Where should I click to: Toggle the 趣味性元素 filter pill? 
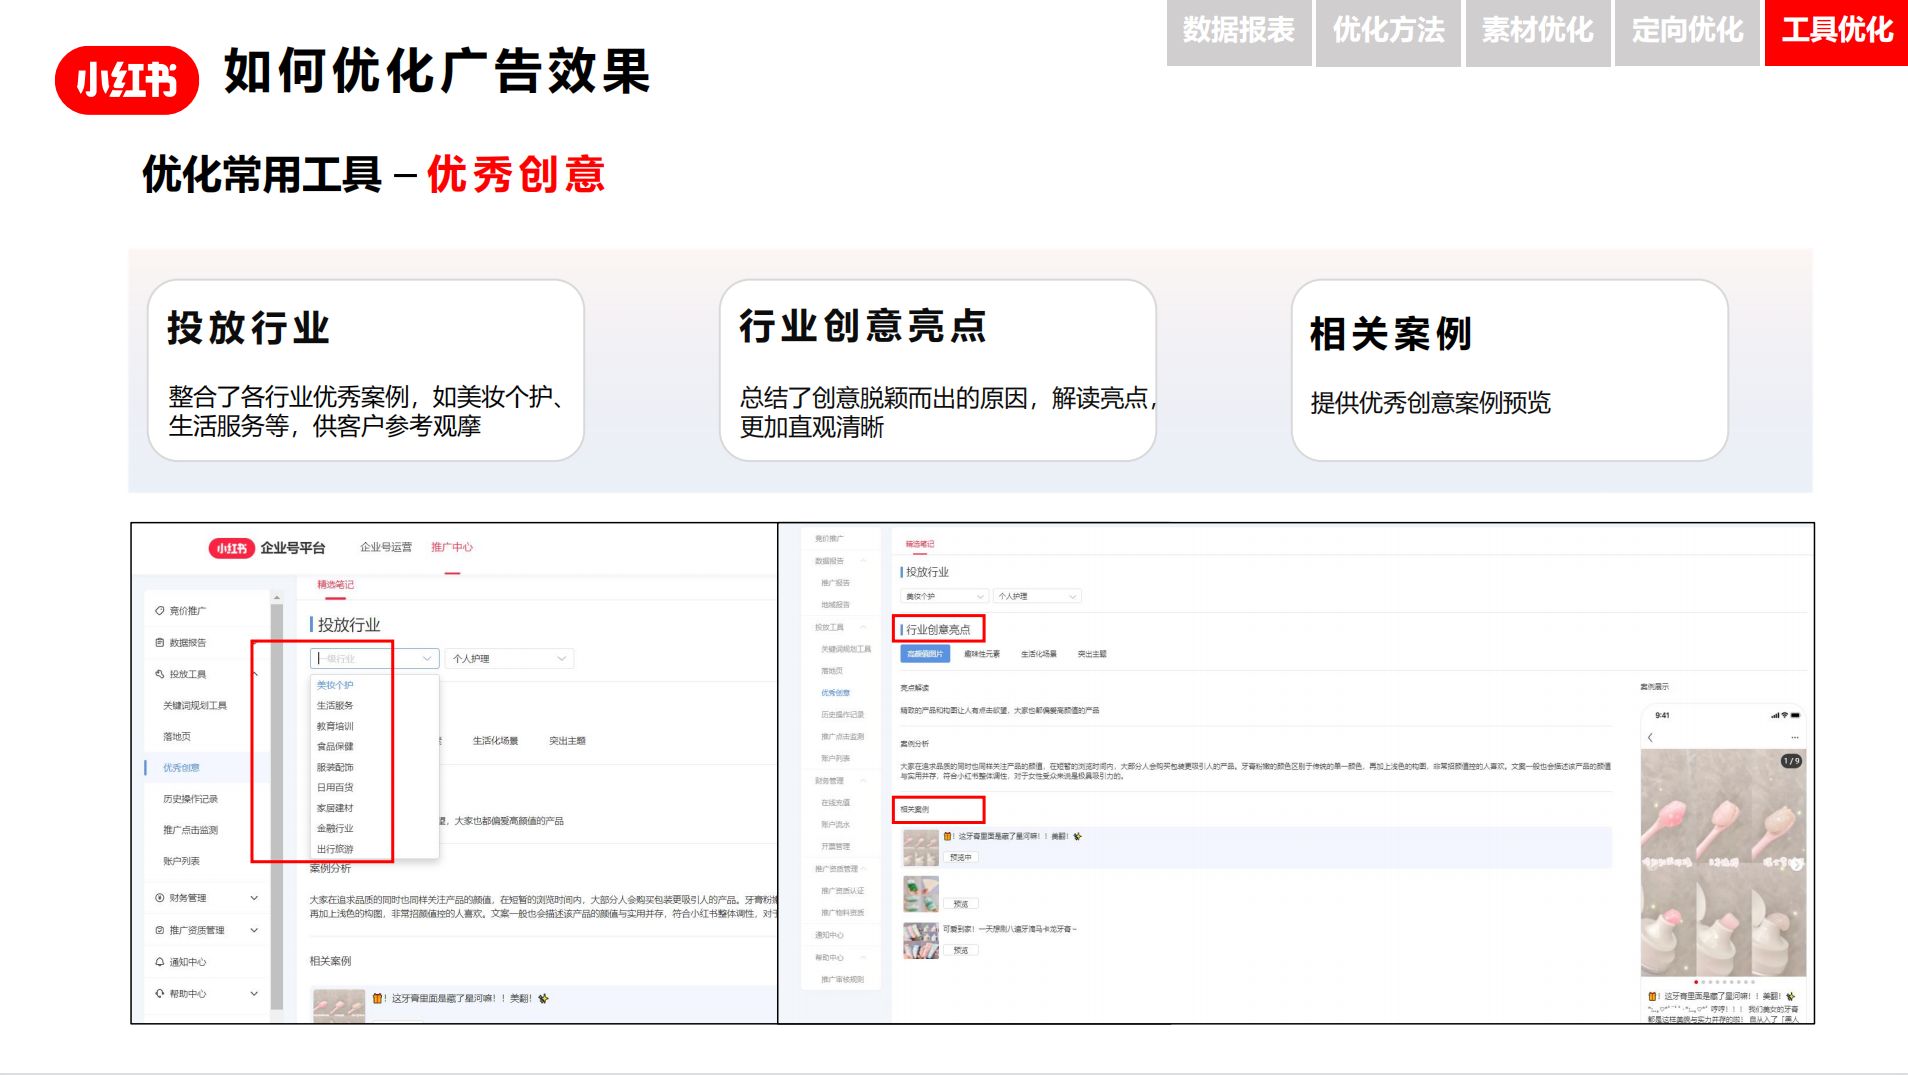[x=982, y=654]
